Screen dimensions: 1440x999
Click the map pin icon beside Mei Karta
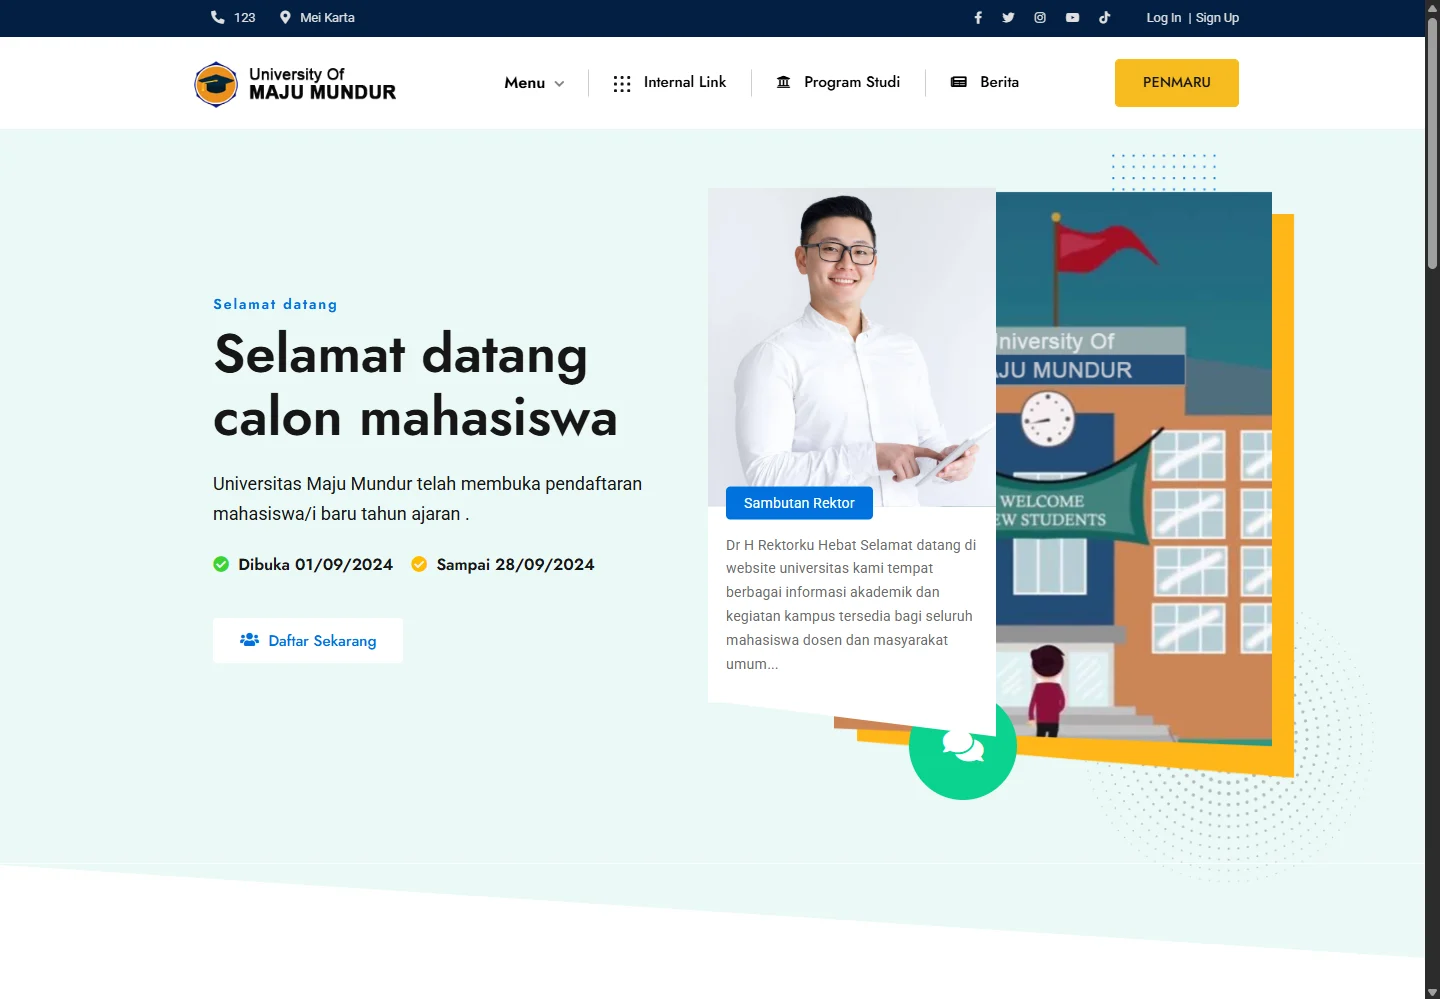[x=285, y=17]
